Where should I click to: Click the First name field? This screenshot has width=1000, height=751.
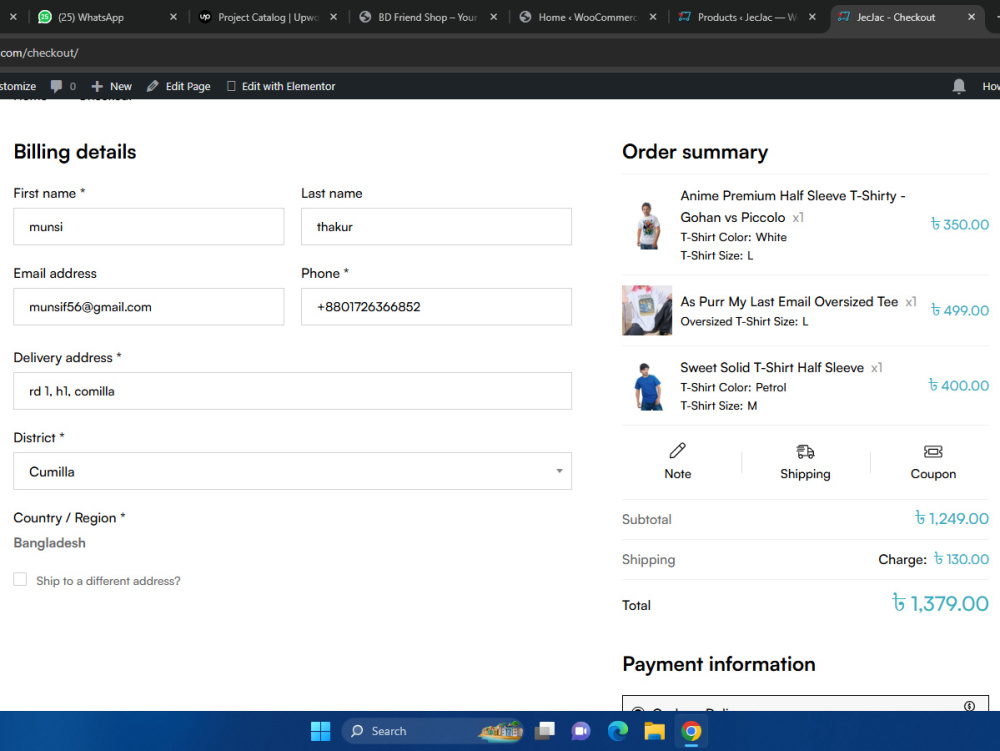coord(149,226)
